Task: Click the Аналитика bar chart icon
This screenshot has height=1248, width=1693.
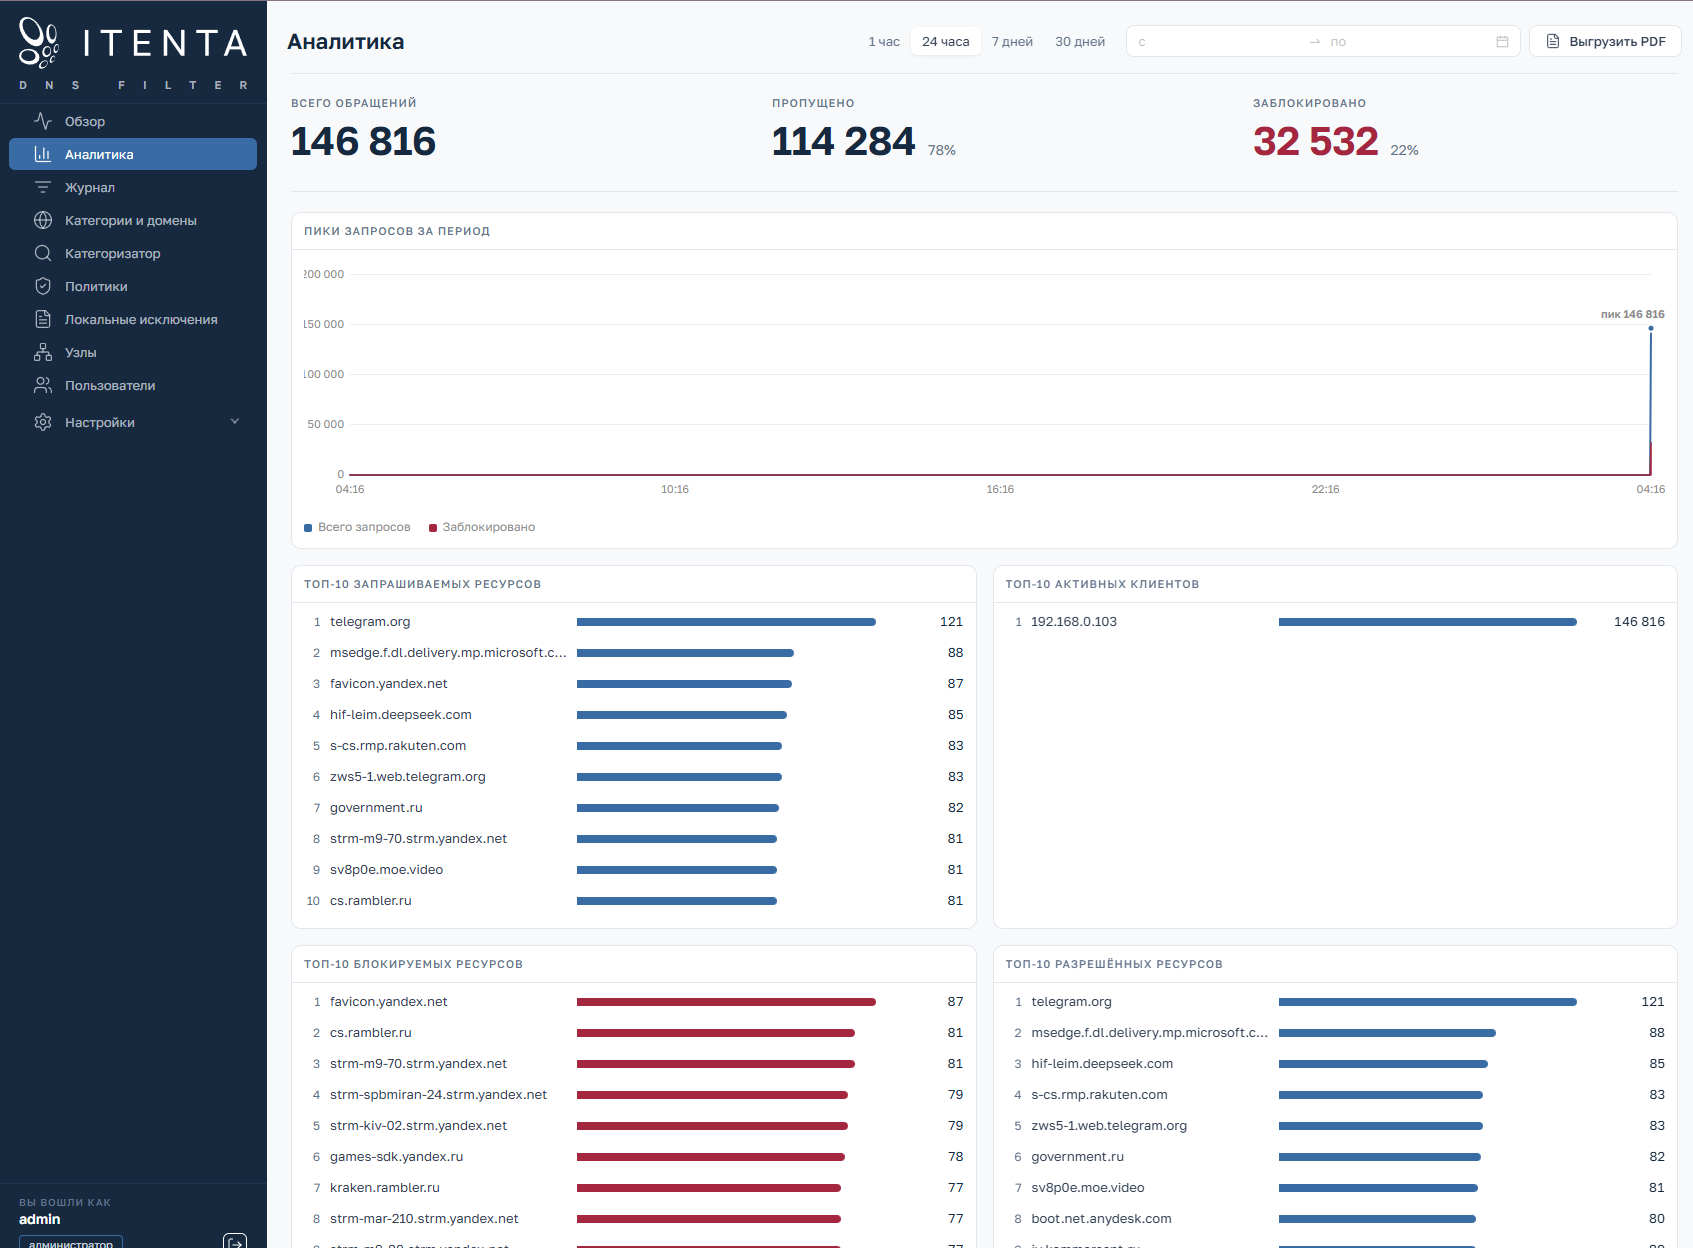Action: pyautogui.click(x=43, y=154)
